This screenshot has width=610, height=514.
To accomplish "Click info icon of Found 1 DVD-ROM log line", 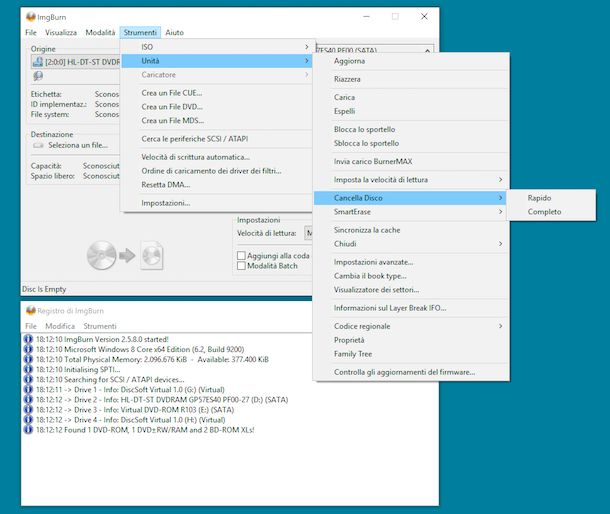I will (28, 430).
